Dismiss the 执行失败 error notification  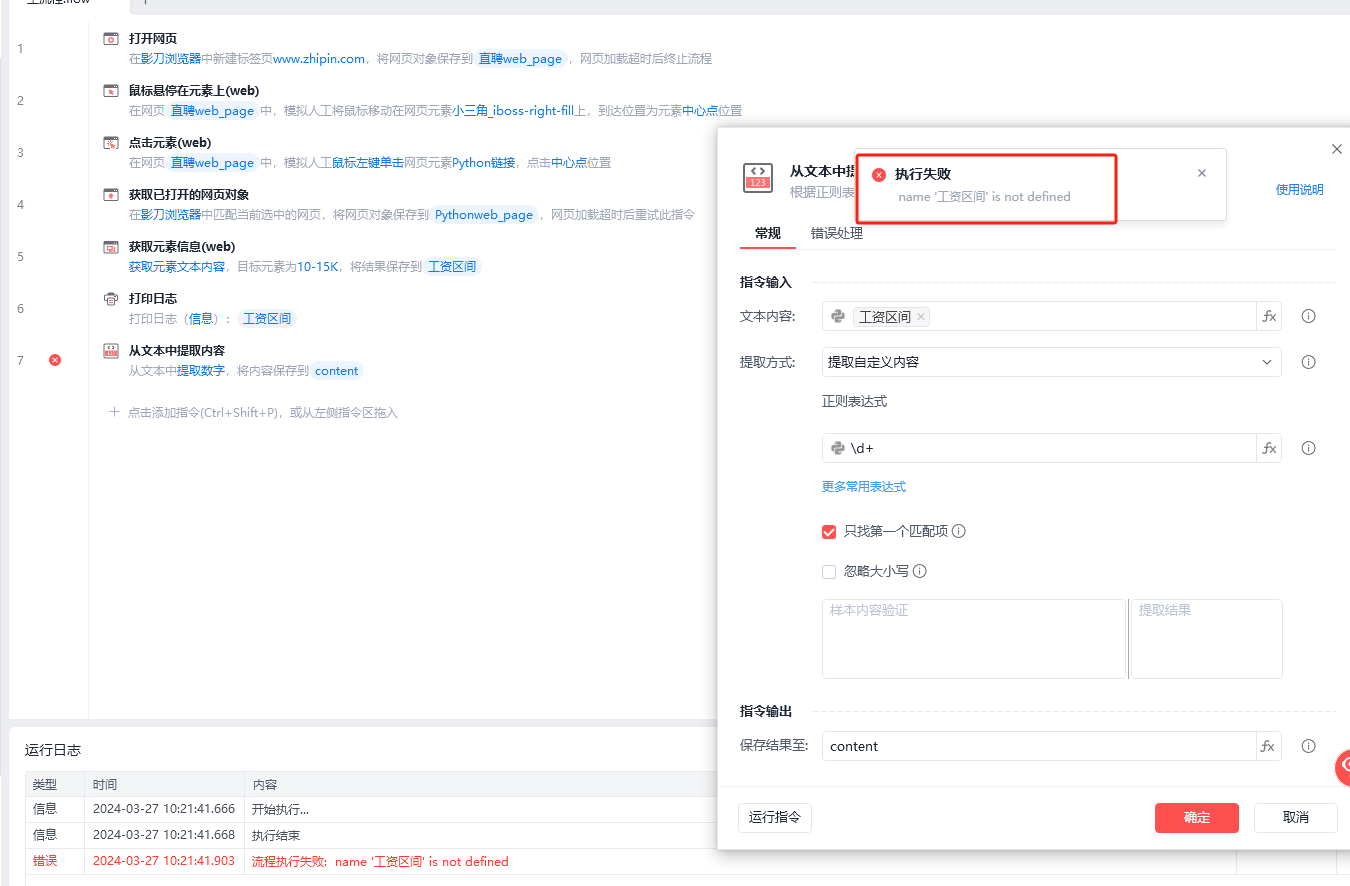point(1202,173)
